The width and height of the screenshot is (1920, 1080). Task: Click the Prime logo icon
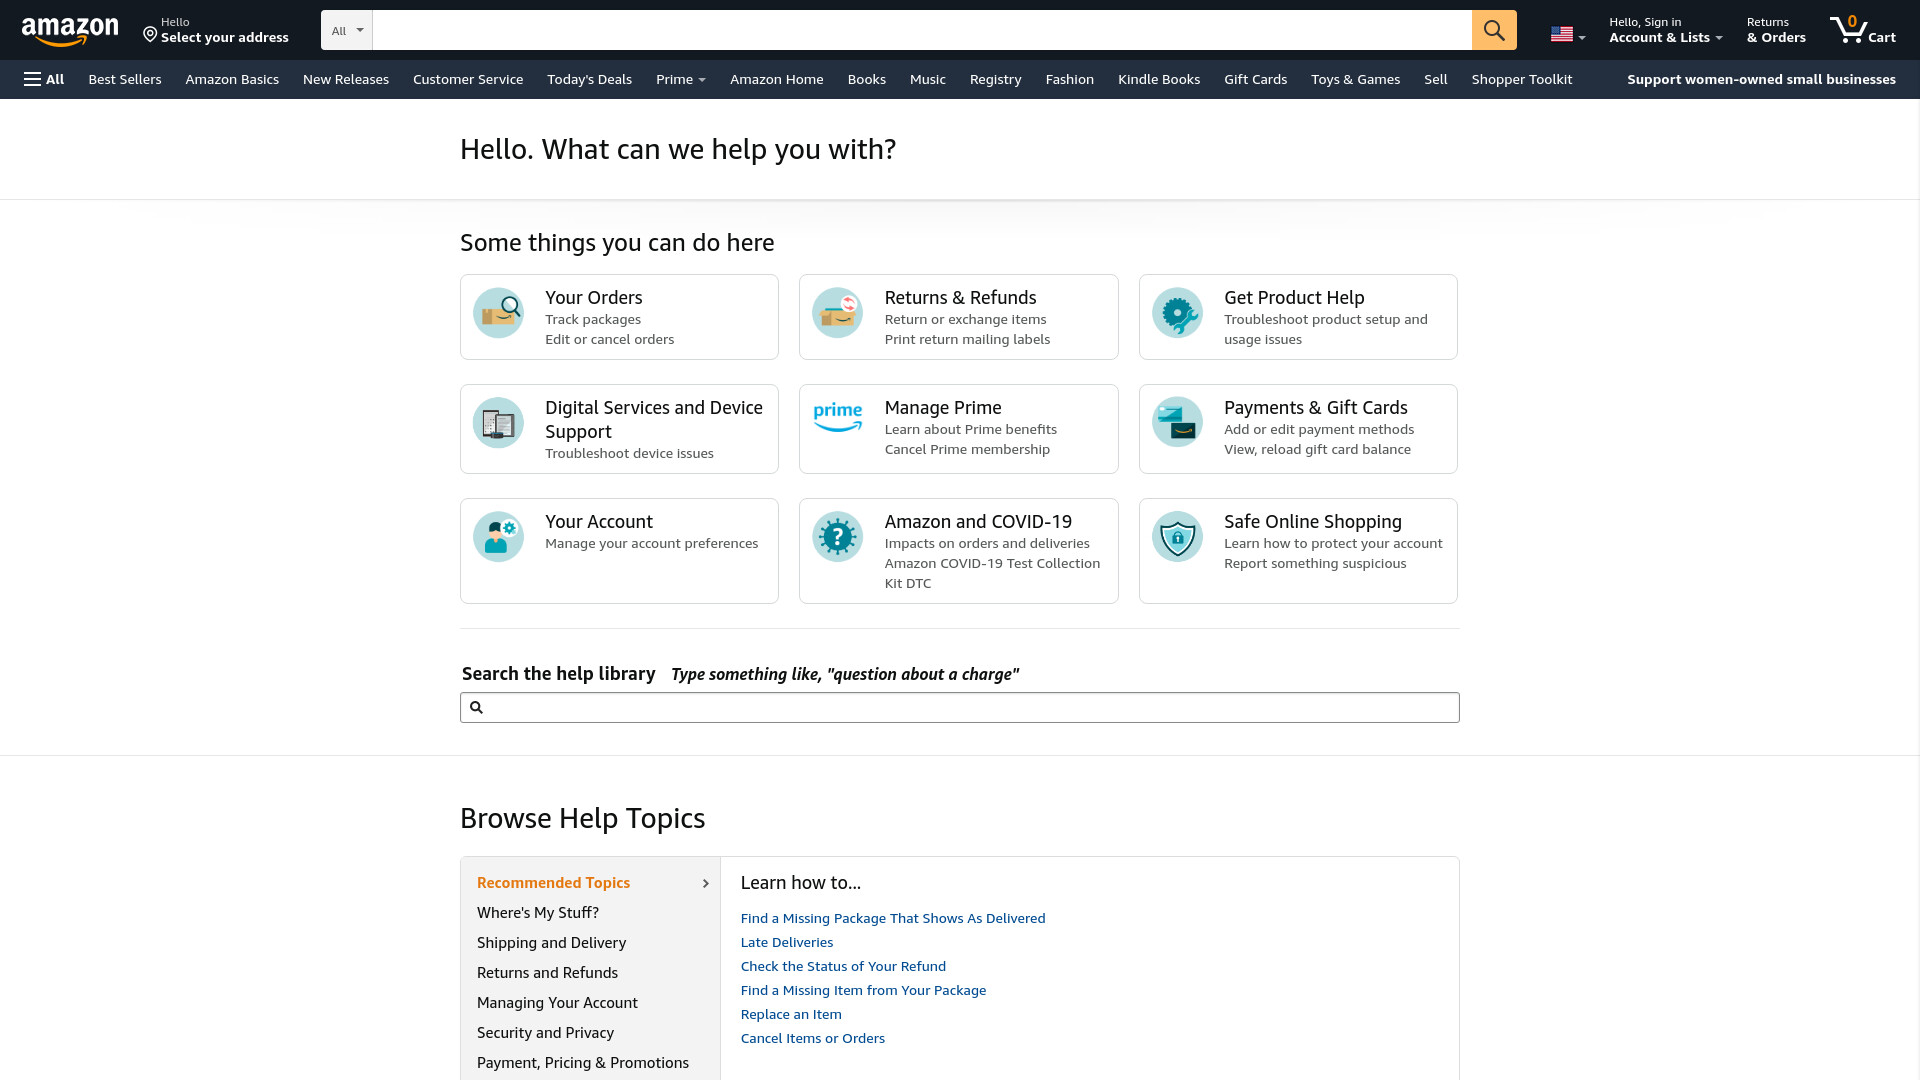pyautogui.click(x=837, y=417)
